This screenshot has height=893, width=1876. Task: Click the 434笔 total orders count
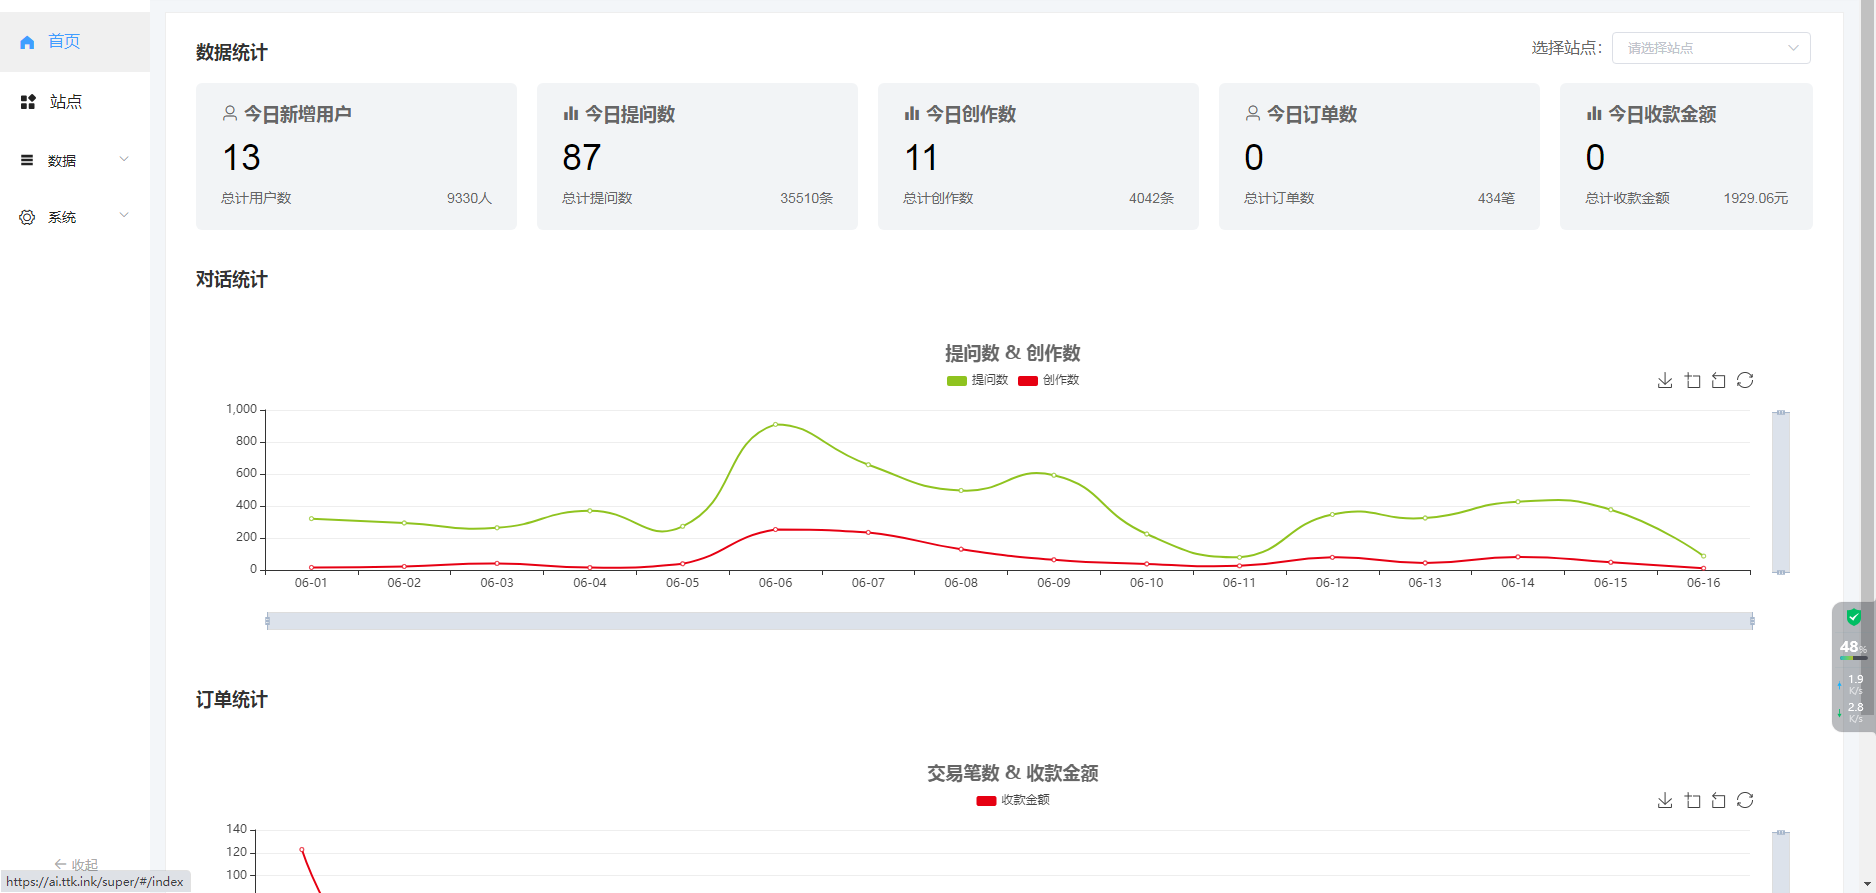pyautogui.click(x=1496, y=198)
